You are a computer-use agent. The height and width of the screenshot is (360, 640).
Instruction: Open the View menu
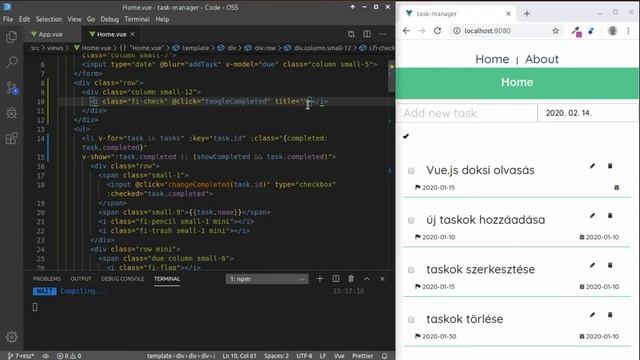[x=74, y=19]
